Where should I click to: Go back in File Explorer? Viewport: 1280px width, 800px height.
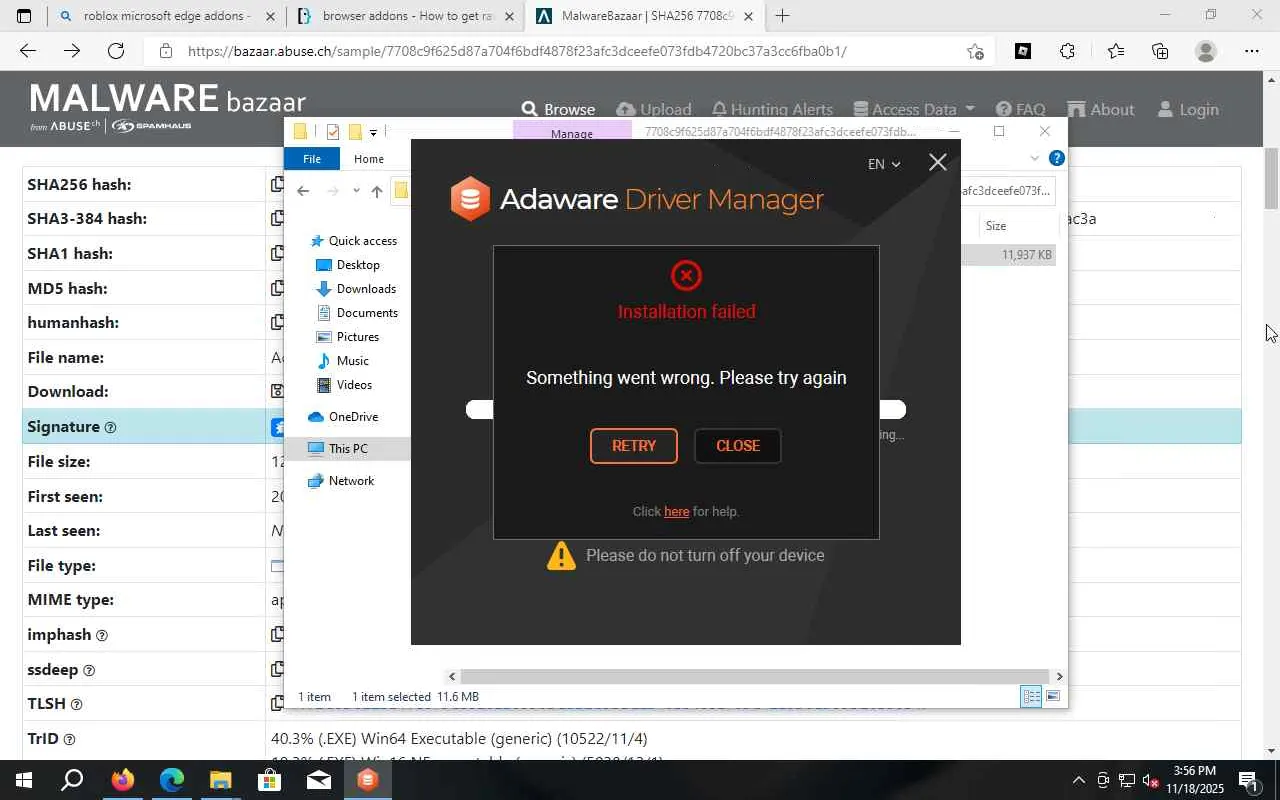(303, 191)
